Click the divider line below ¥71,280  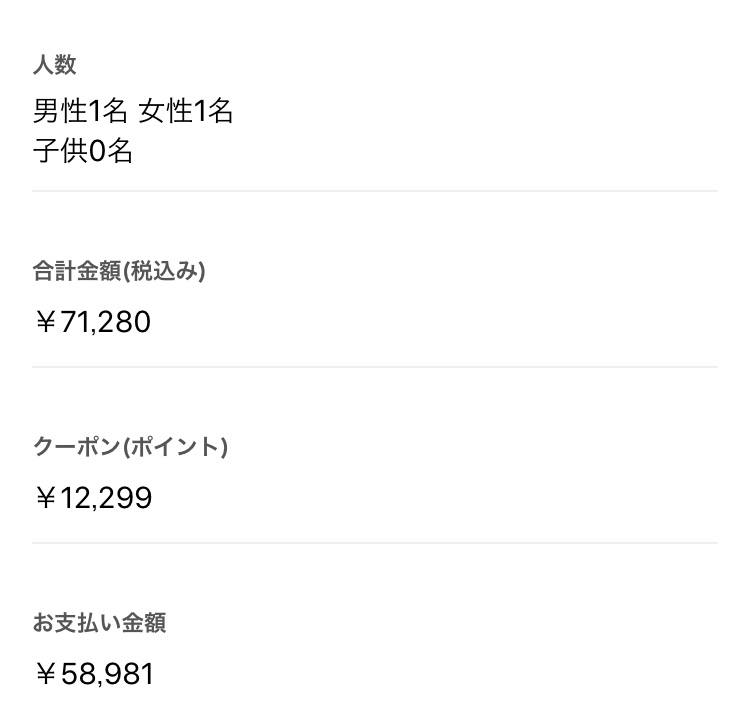[375, 367]
